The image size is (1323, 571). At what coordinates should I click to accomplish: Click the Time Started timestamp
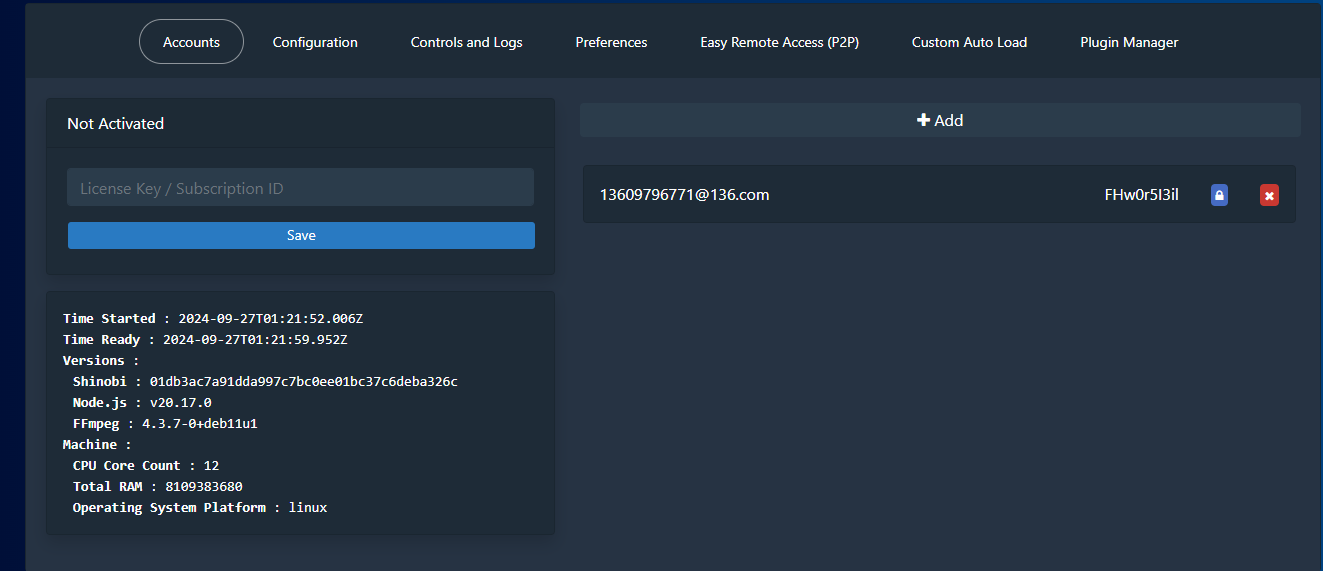(x=270, y=318)
